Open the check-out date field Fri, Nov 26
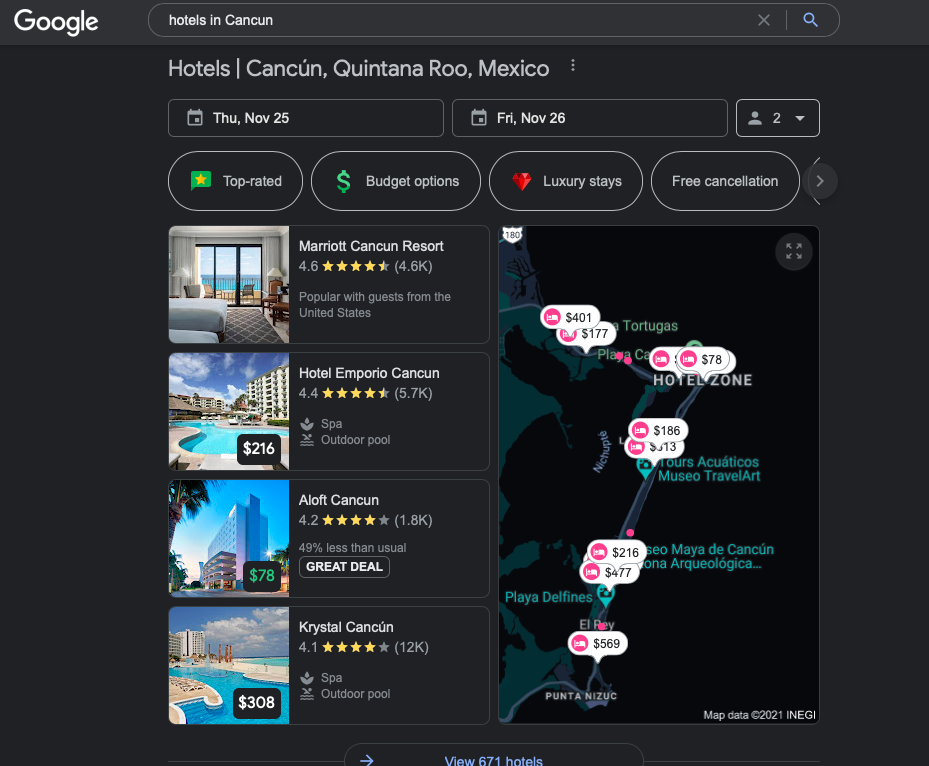 (x=590, y=118)
